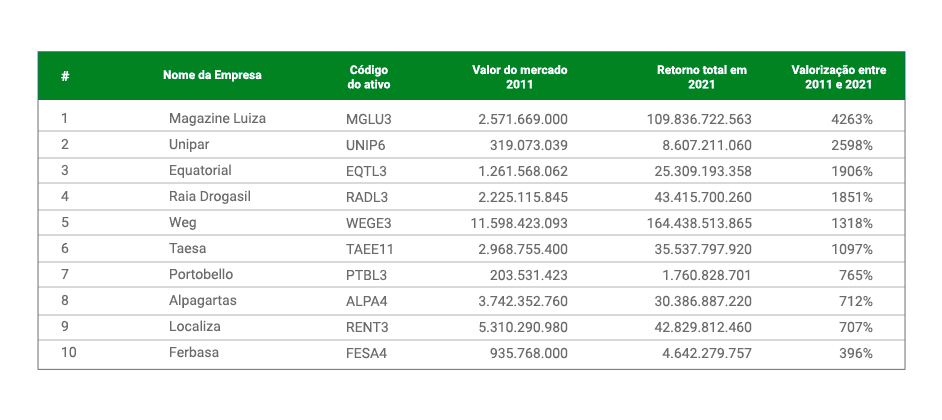Click the Código do ativo column header
Screen dimensions: 942x420
(369, 78)
